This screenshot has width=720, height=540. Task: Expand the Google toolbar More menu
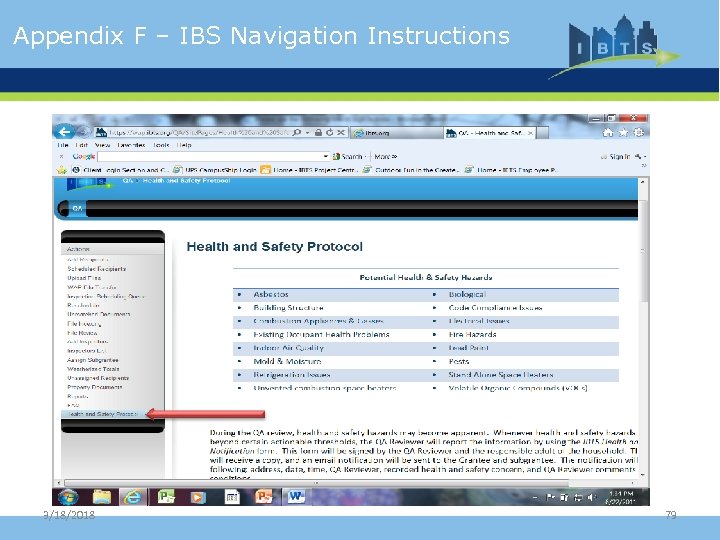tap(385, 157)
